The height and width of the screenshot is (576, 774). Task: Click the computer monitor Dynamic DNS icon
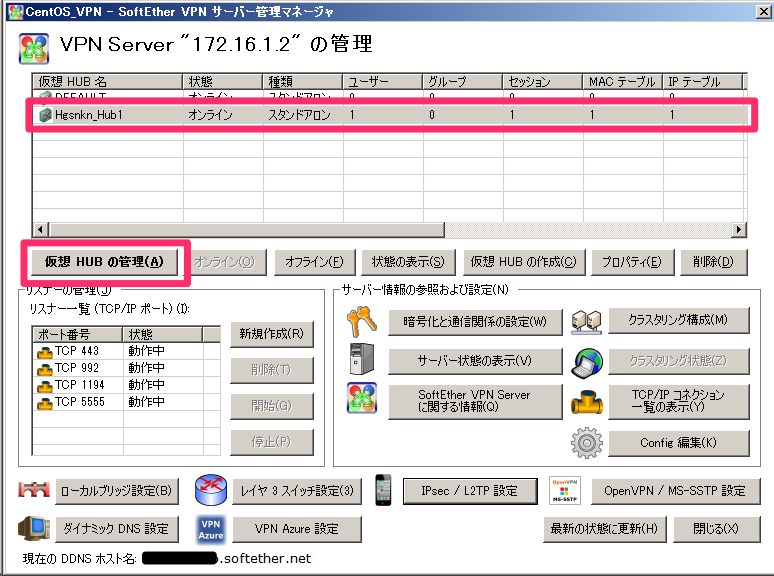(34, 528)
